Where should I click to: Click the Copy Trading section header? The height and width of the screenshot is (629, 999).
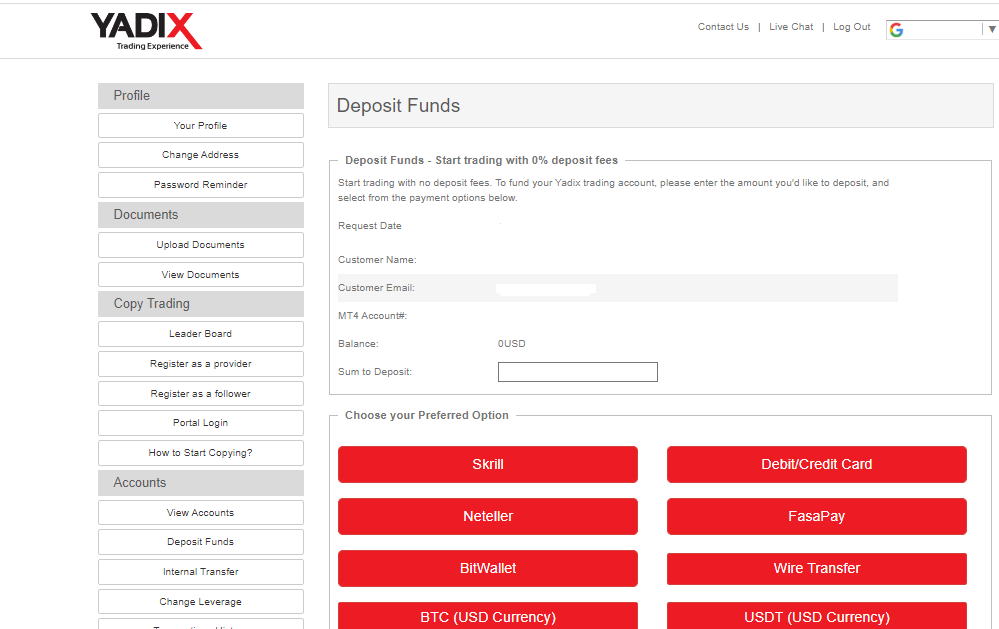(x=201, y=304)
